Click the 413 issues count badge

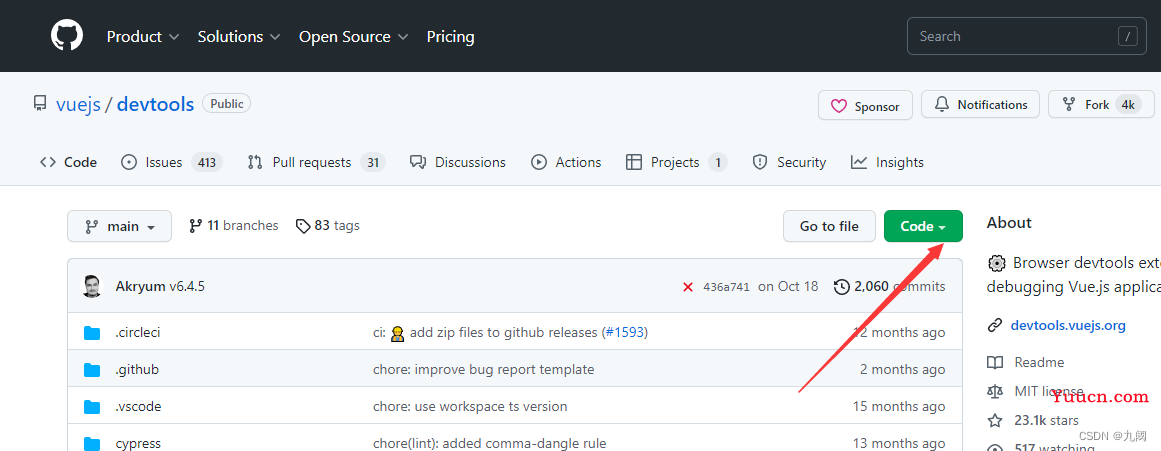207,162
